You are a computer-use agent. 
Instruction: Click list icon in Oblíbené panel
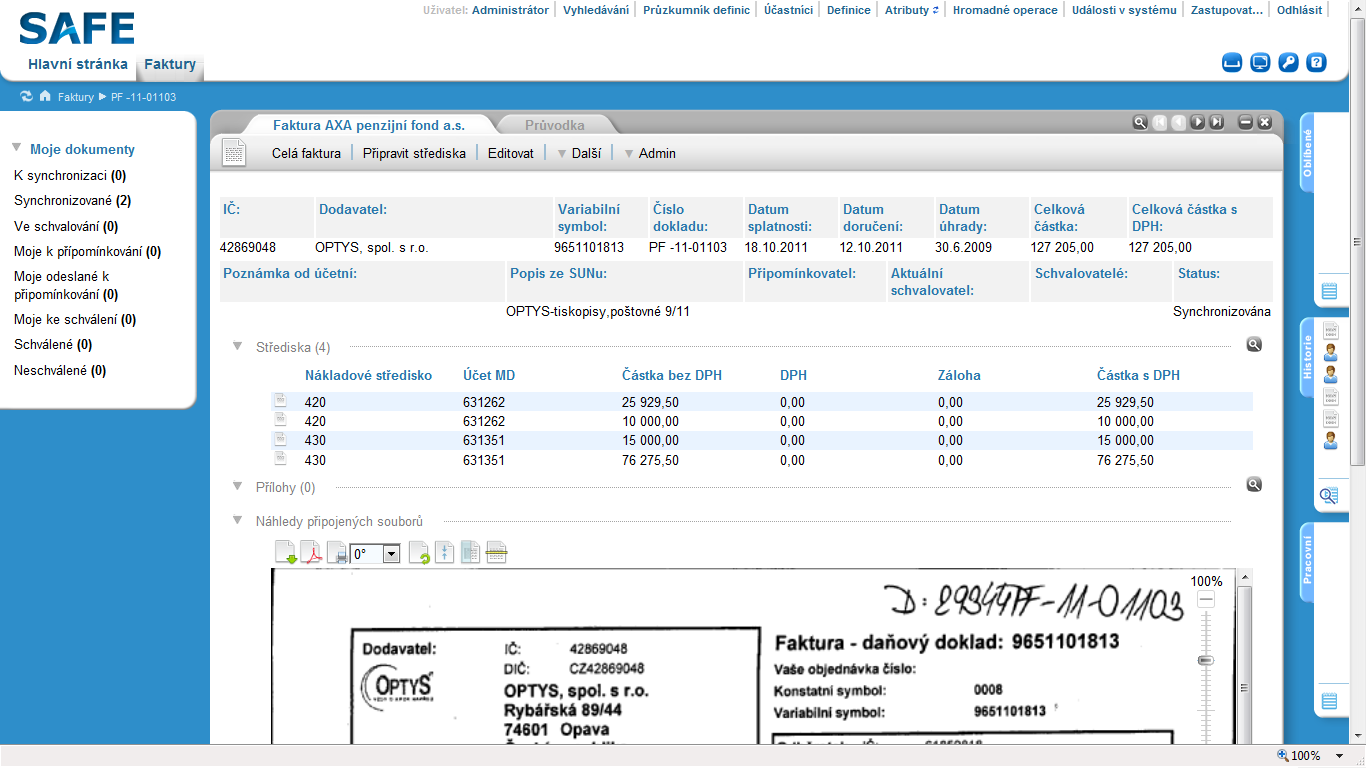coord(1329,291)
